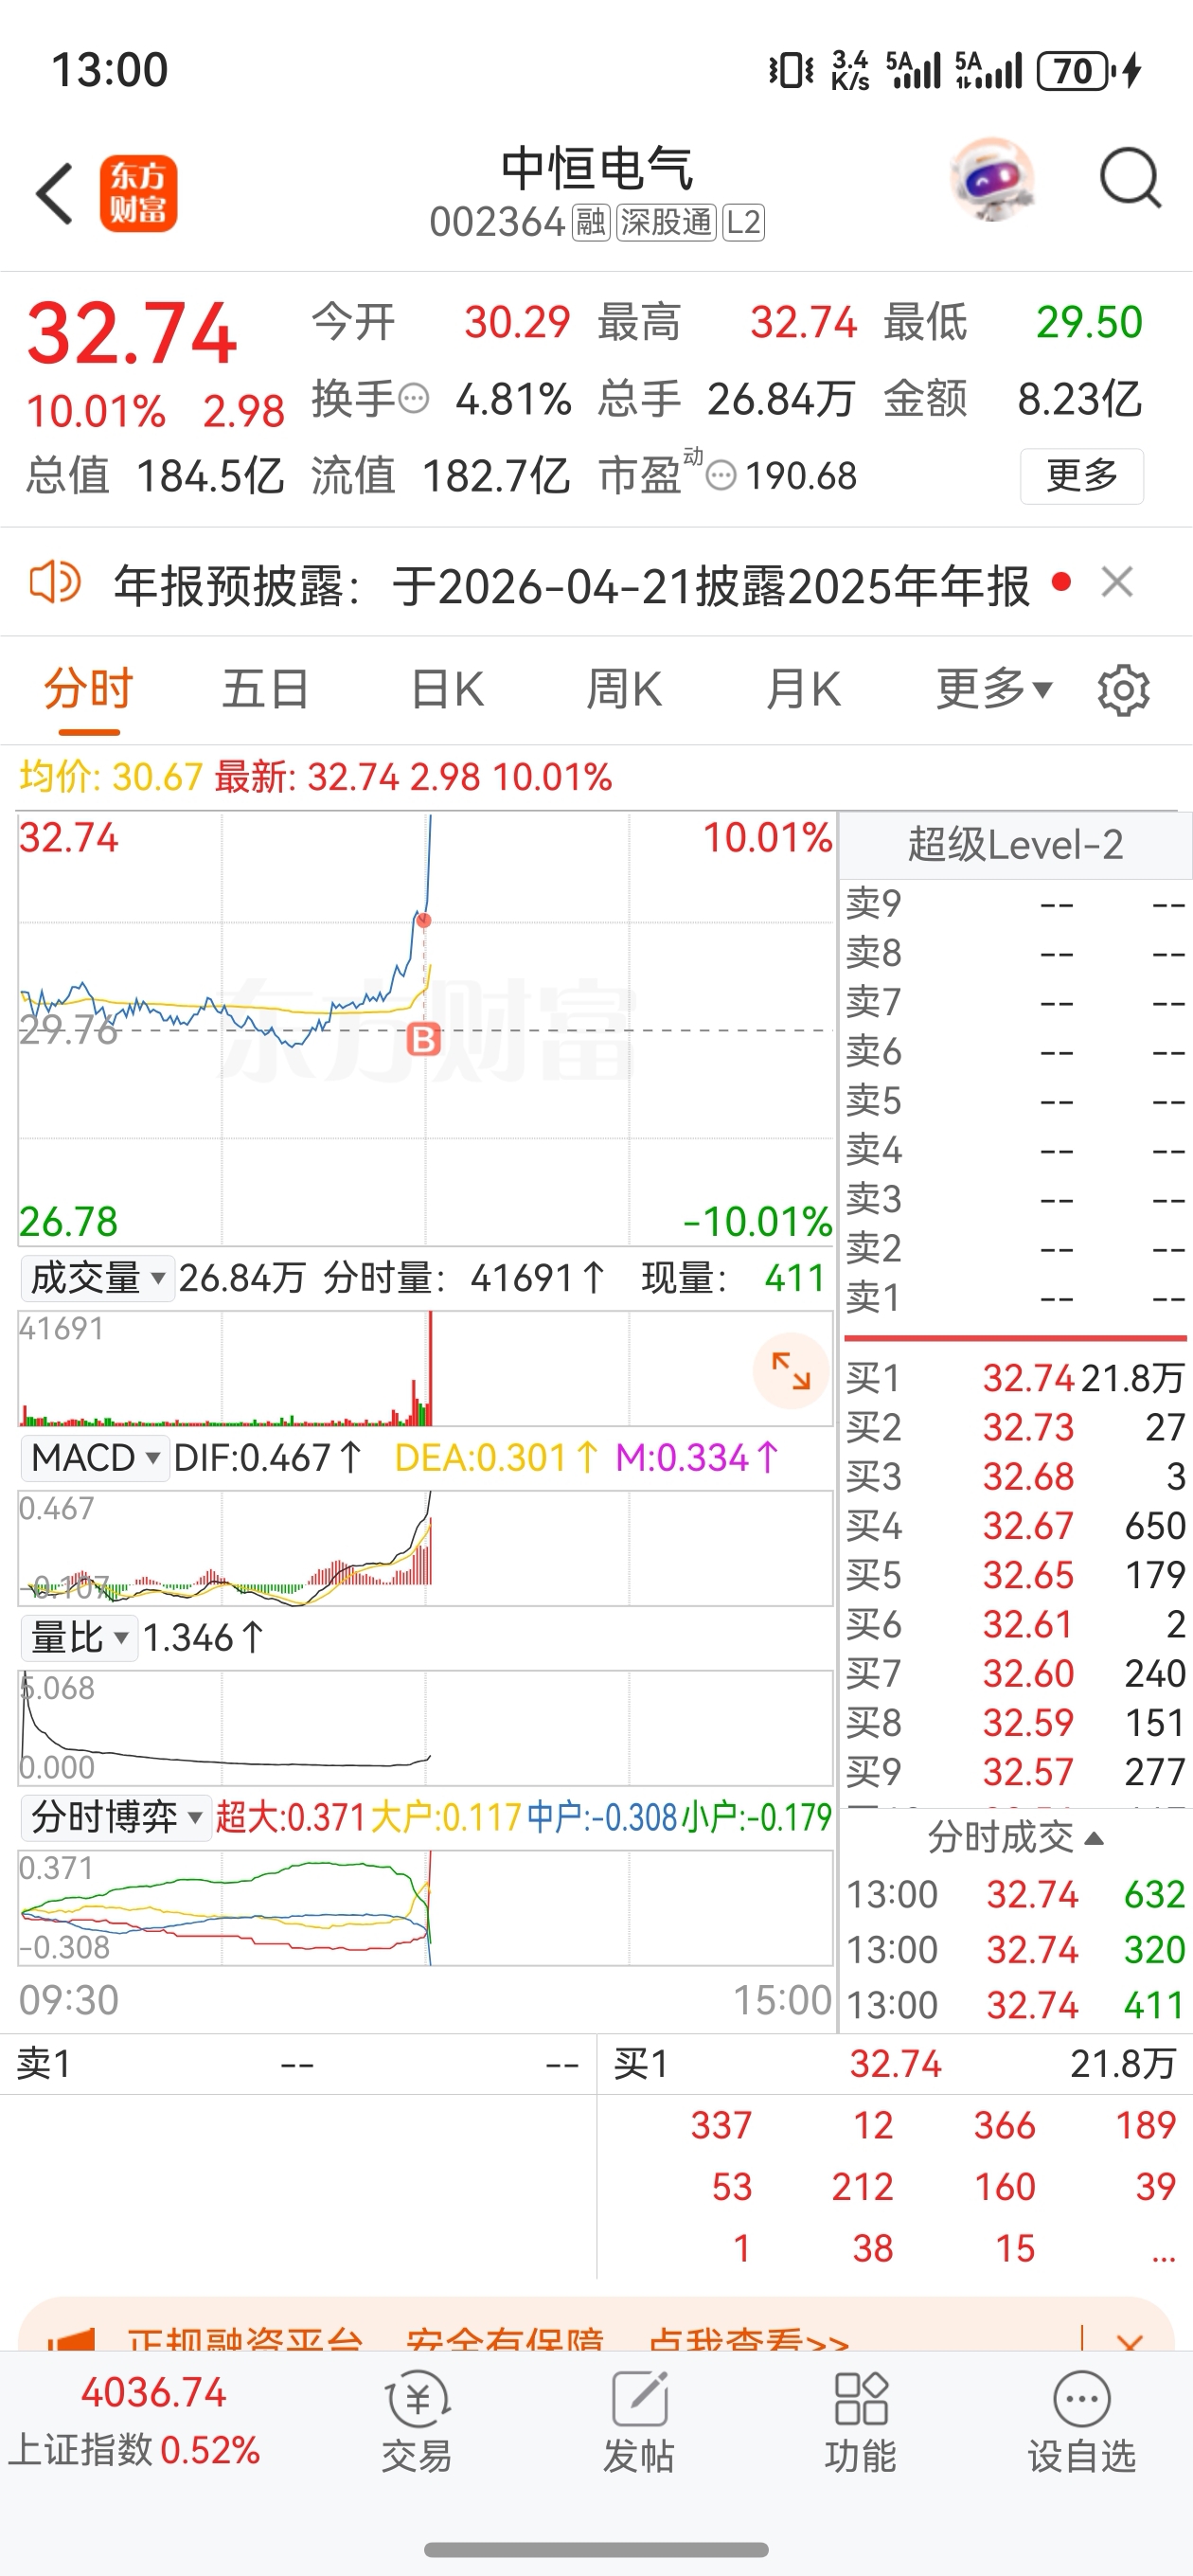Tap the L2 level tag
The image size is (1193, 2576).
click(x=743, y=222)
